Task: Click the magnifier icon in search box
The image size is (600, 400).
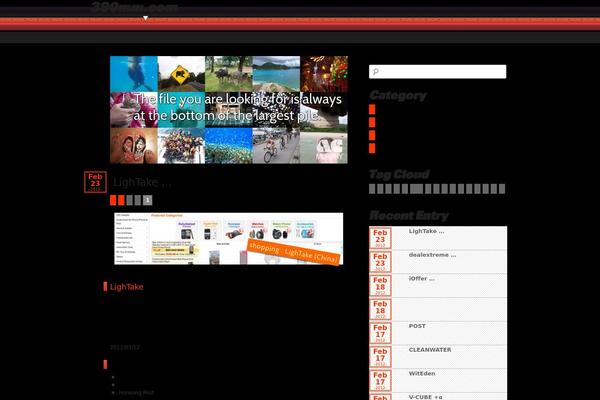Action: (376, 72)
